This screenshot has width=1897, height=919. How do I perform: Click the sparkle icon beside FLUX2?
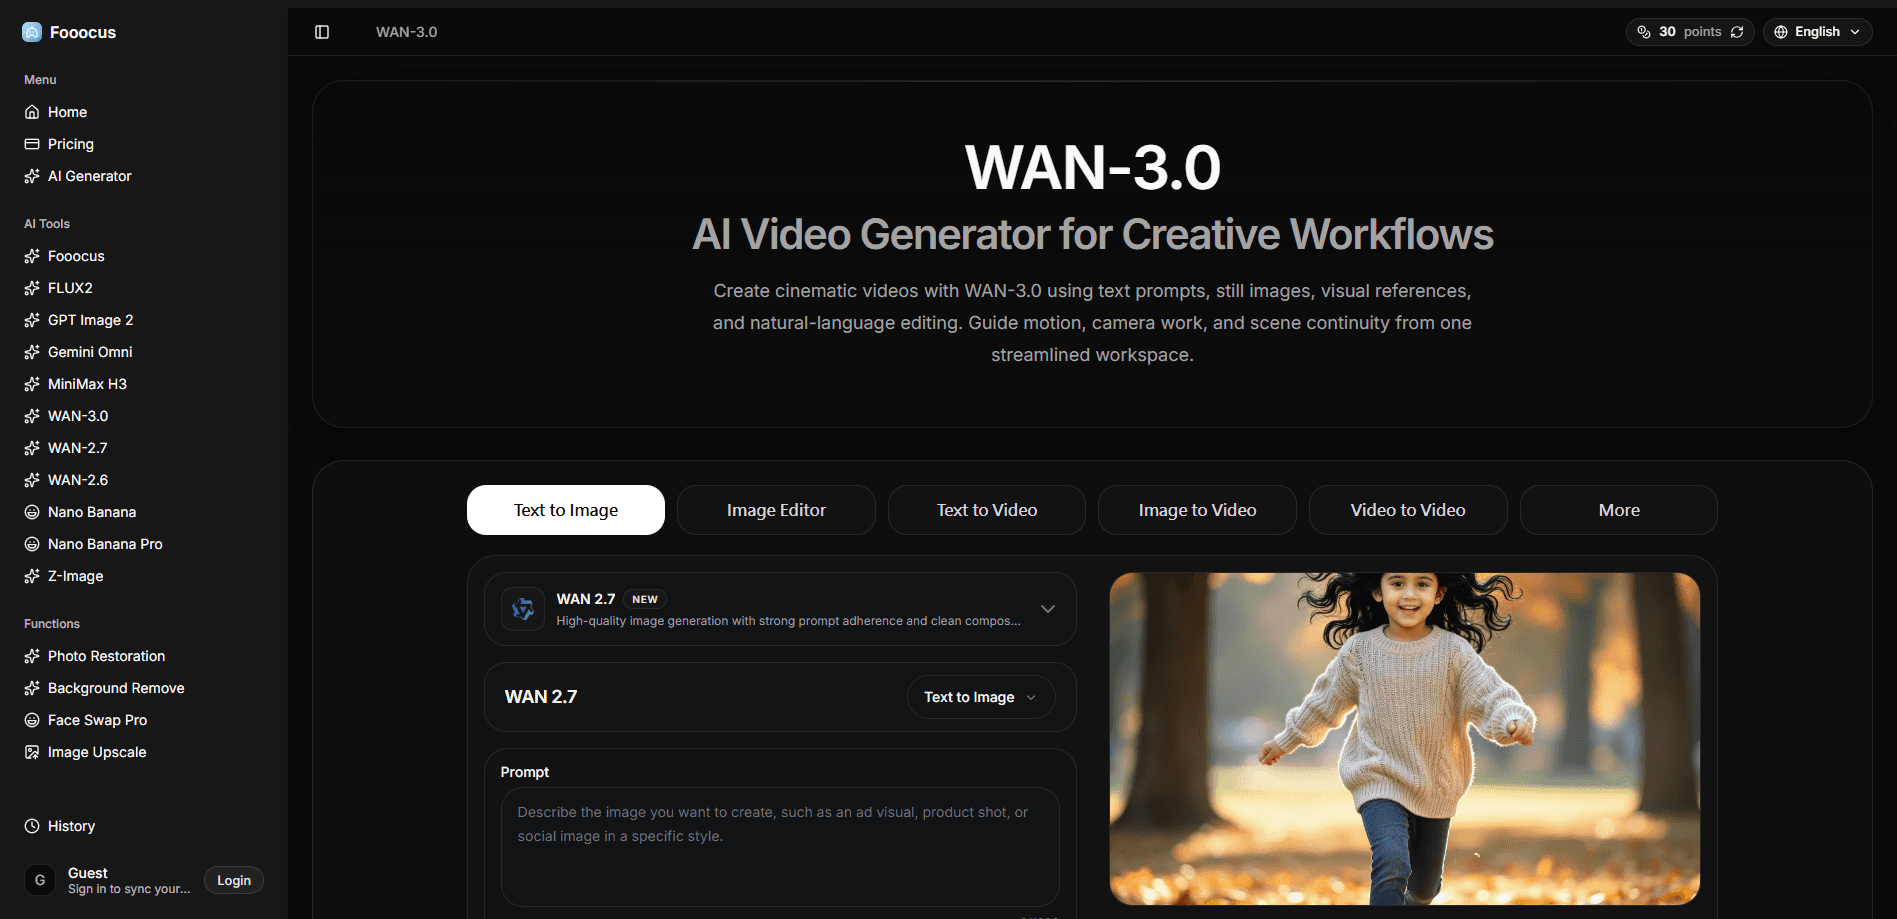pos(32,288)
